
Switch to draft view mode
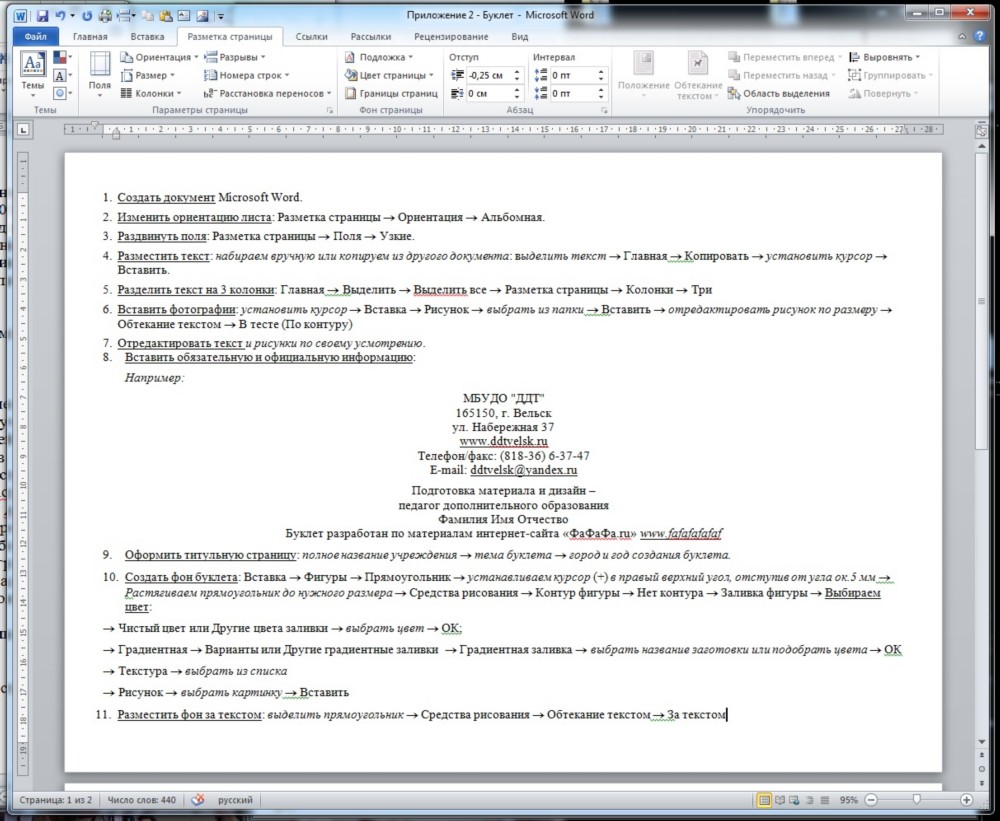point(823,800)
